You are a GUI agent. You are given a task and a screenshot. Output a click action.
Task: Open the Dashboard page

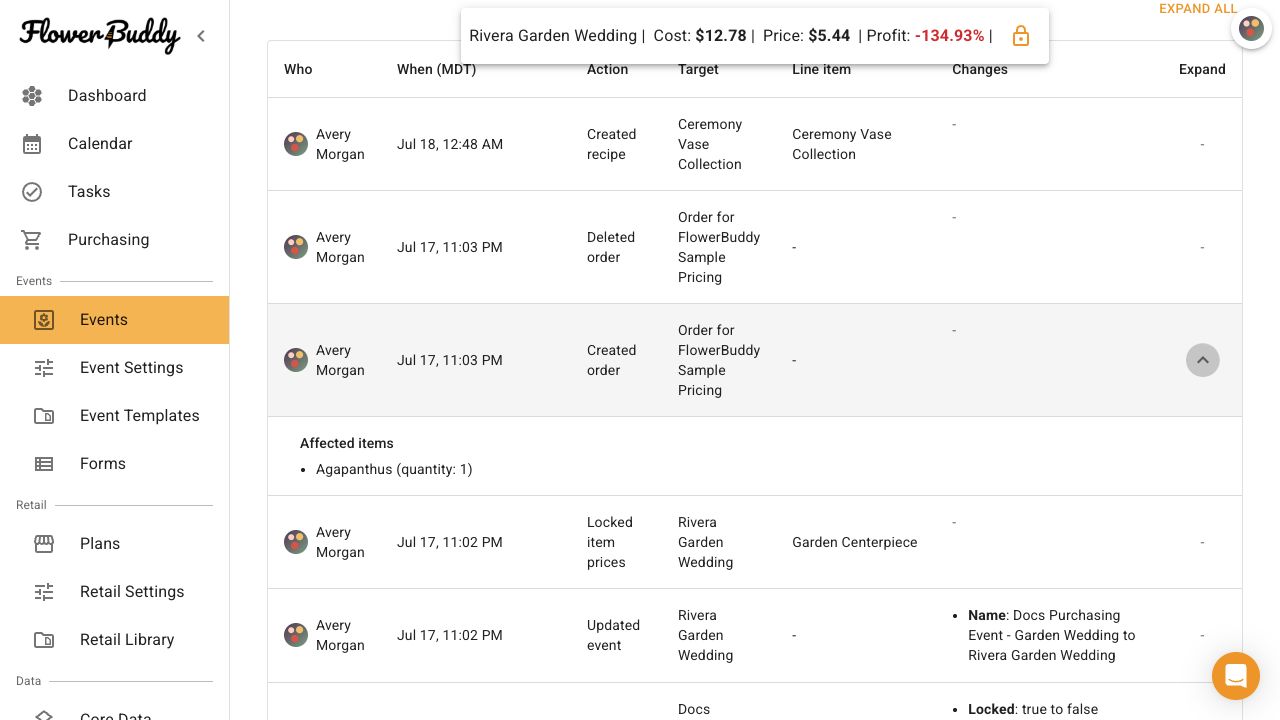click(x=115, y=96)
